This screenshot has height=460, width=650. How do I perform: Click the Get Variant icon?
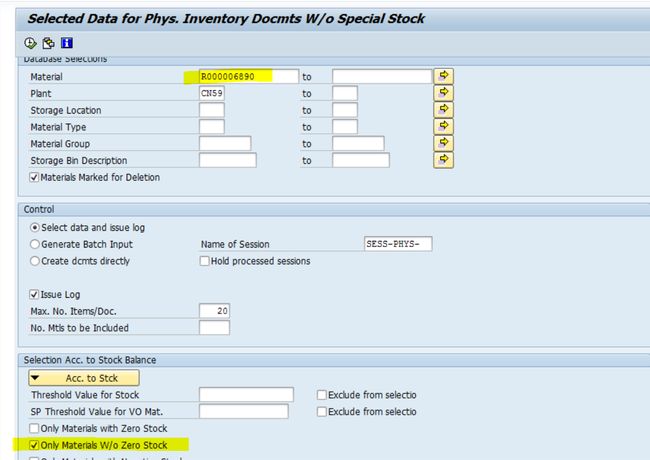[x=49, y=43]
